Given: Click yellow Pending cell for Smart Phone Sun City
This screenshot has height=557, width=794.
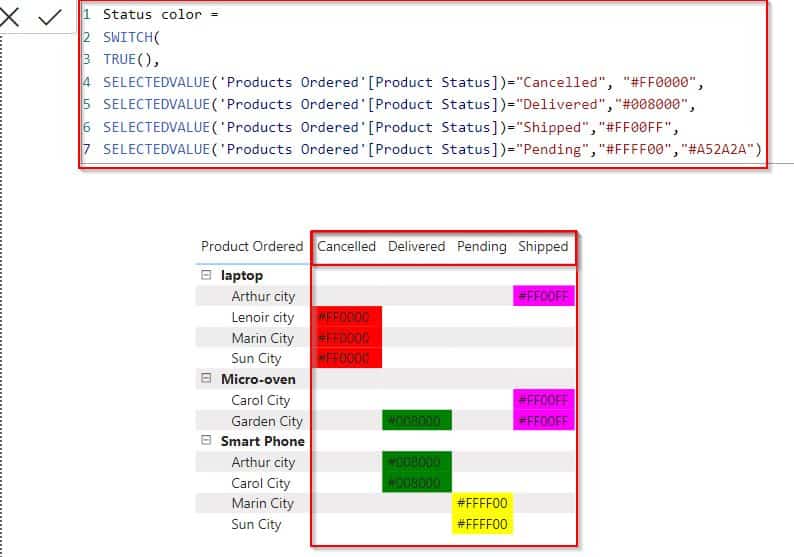Looking at the screenshot, I should tap(482, 524).
